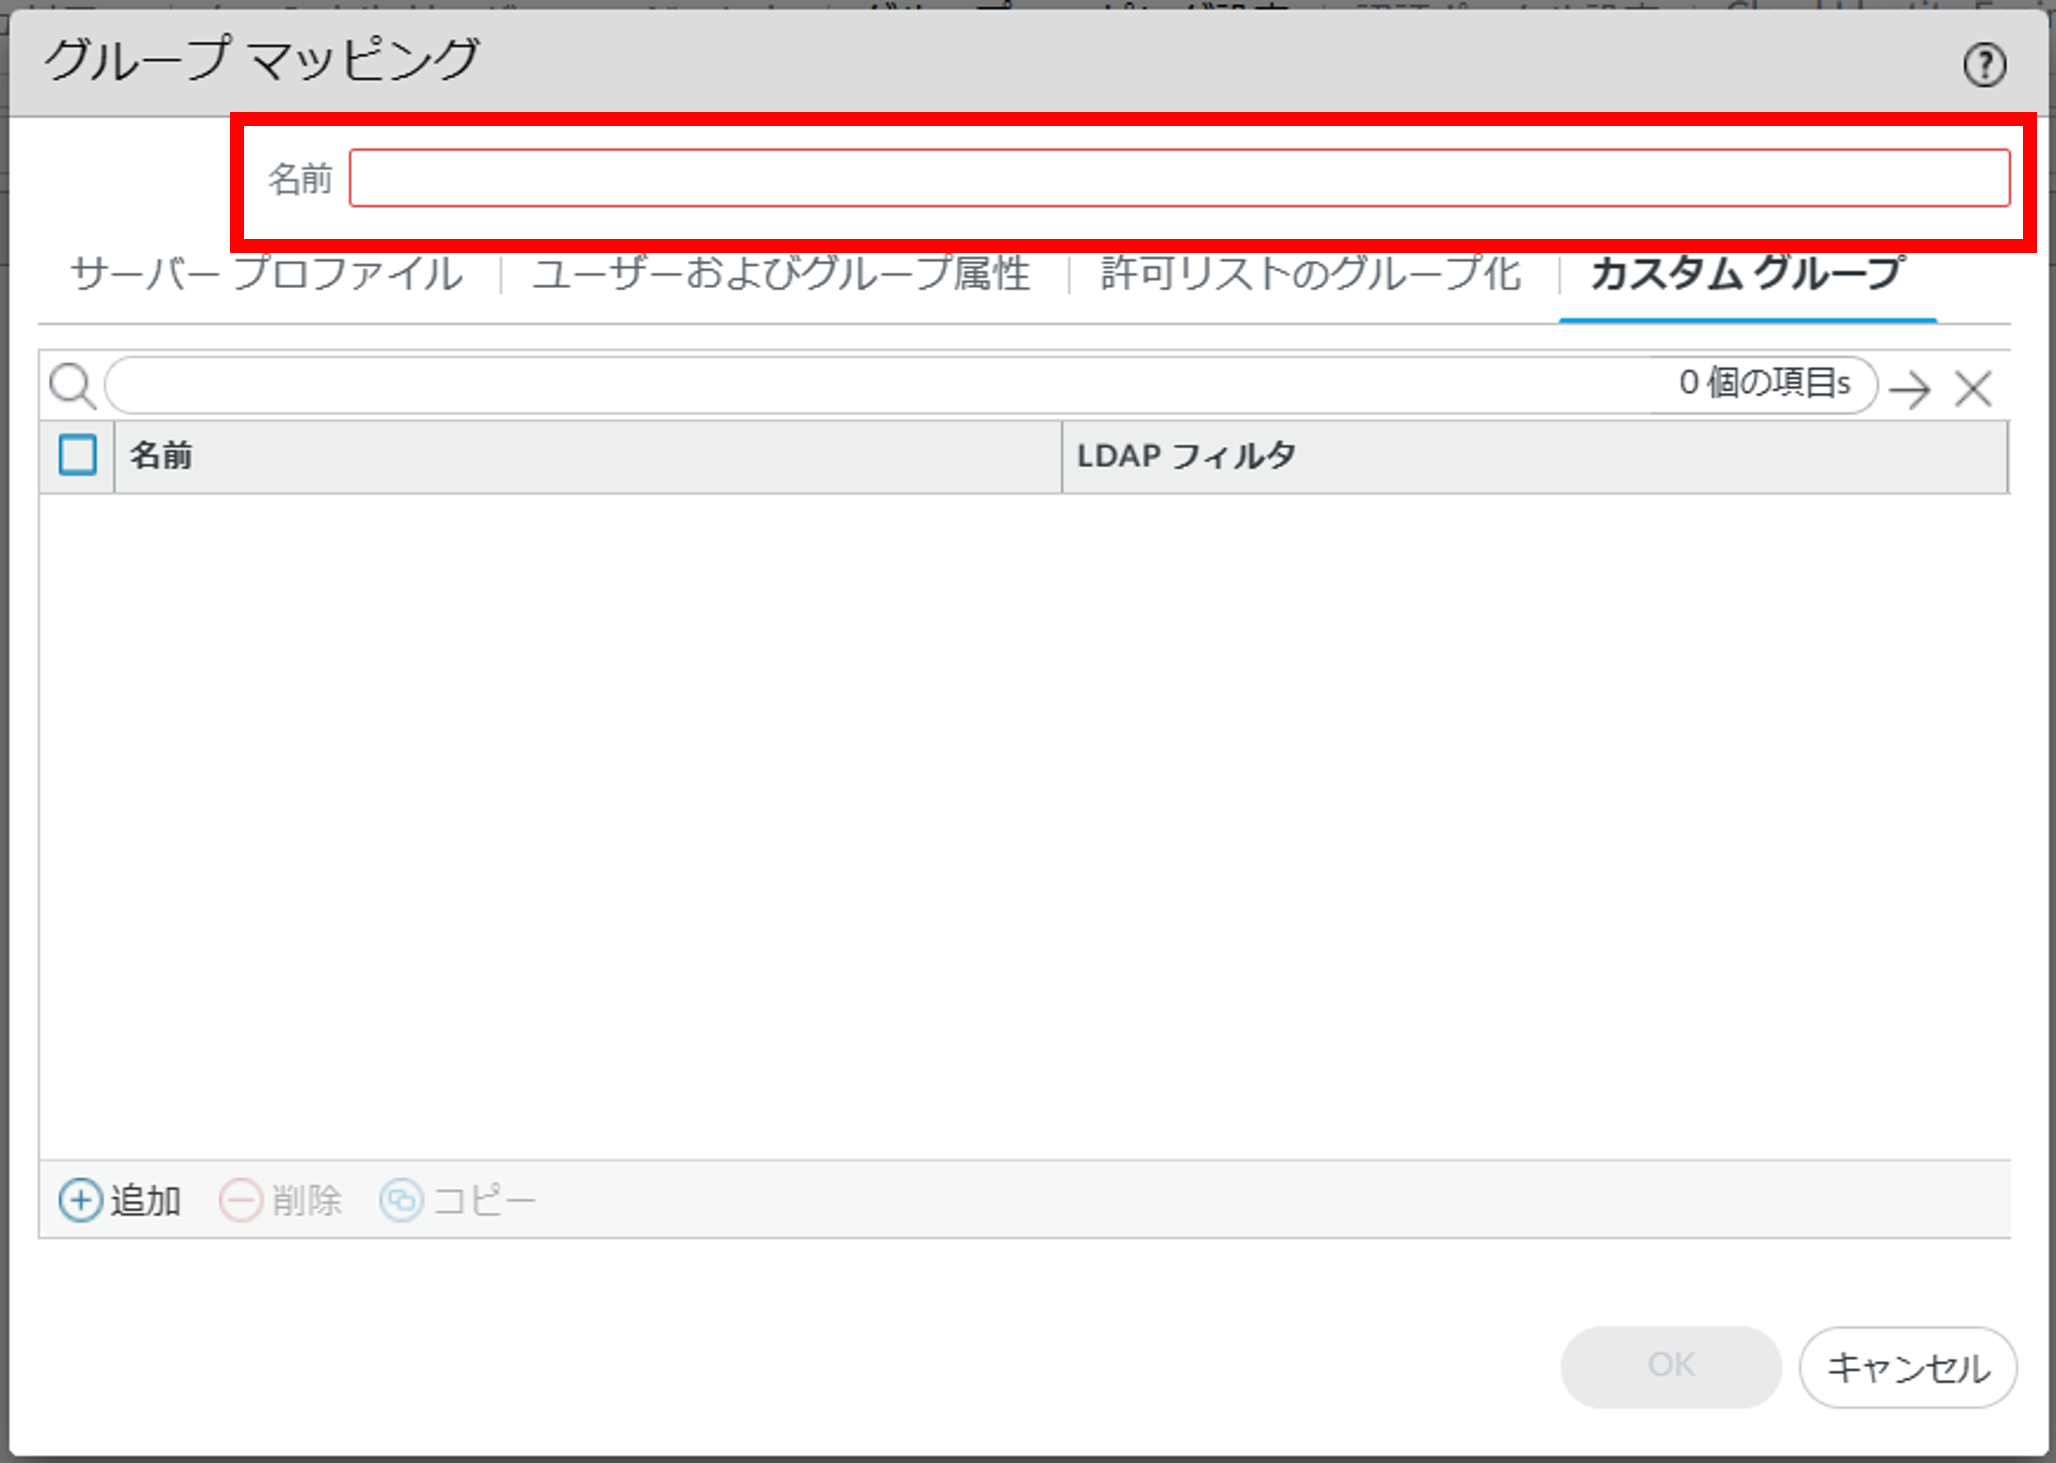Click the magnifying glass search icon
This screenshot has width=2056, height=1463.
click(72, 386)
